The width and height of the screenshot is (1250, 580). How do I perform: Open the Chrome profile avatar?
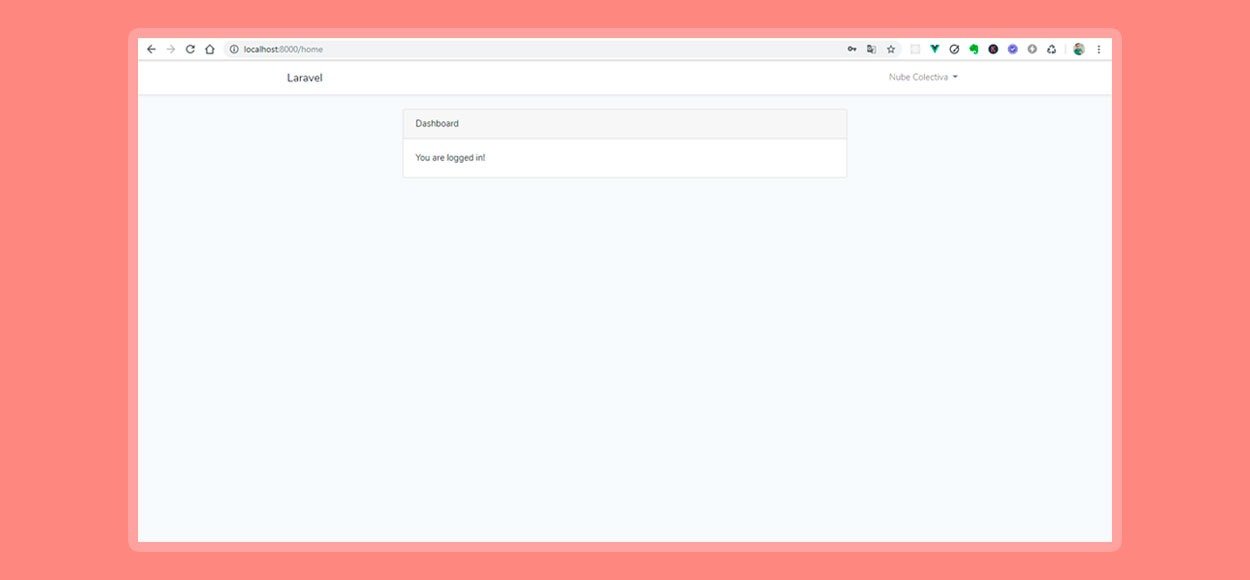[x=1079, y=49]
